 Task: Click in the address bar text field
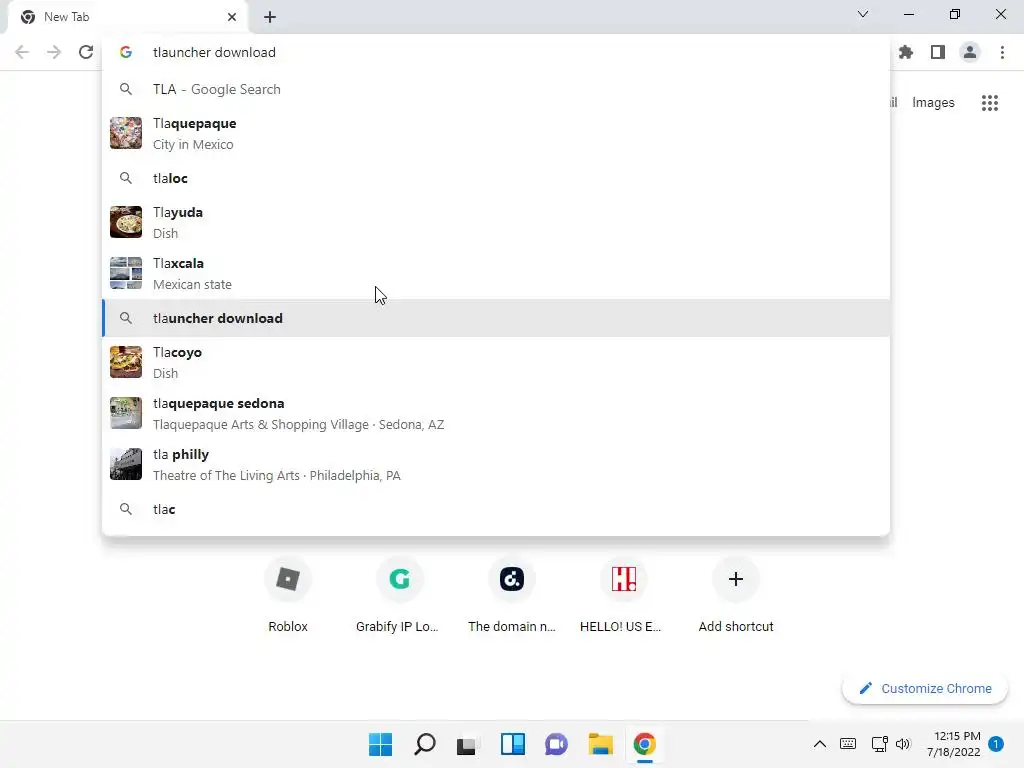coord(496,52)
